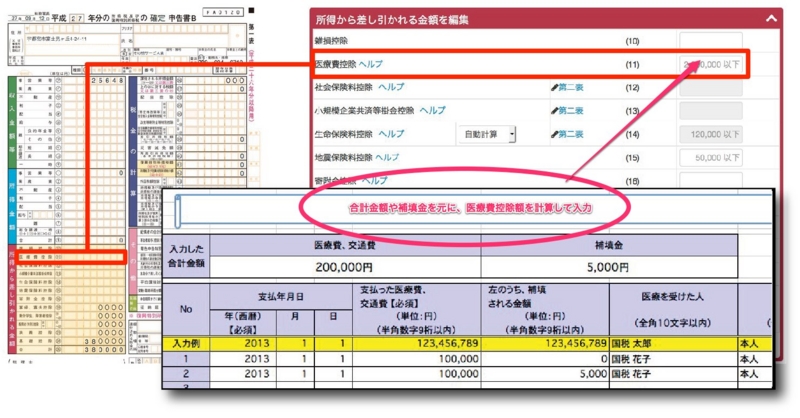This screenshot has width=800, height=418.
Task: Select the No column header cell
Action: click(186, 309)
